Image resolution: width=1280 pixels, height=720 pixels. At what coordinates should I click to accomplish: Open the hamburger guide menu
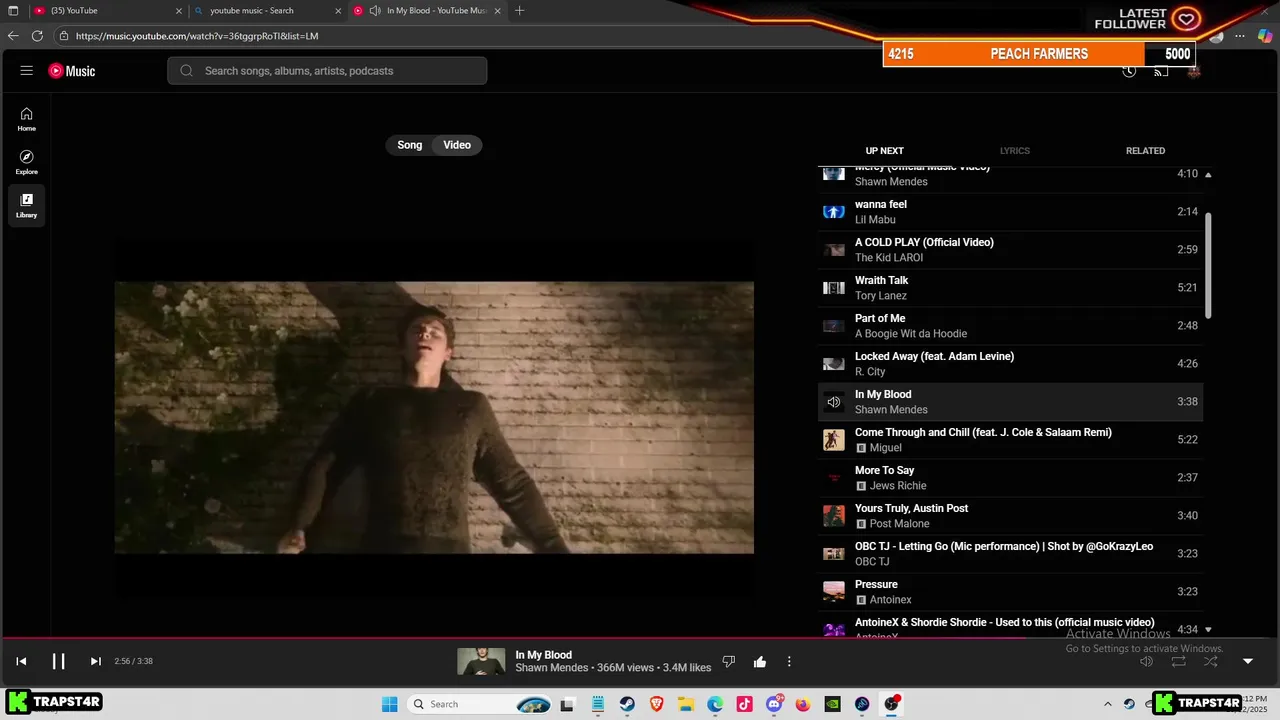tap(27, 71)
